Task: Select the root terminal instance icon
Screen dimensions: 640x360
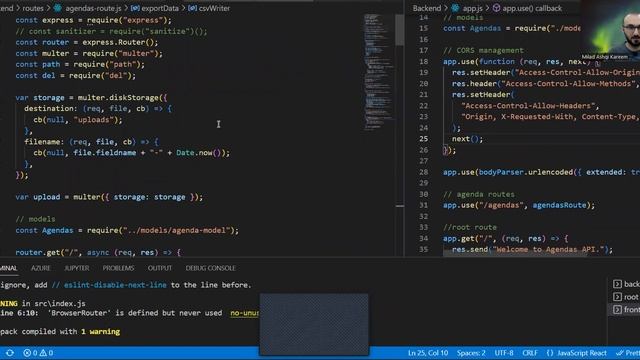Action: [x=617, y=297]
